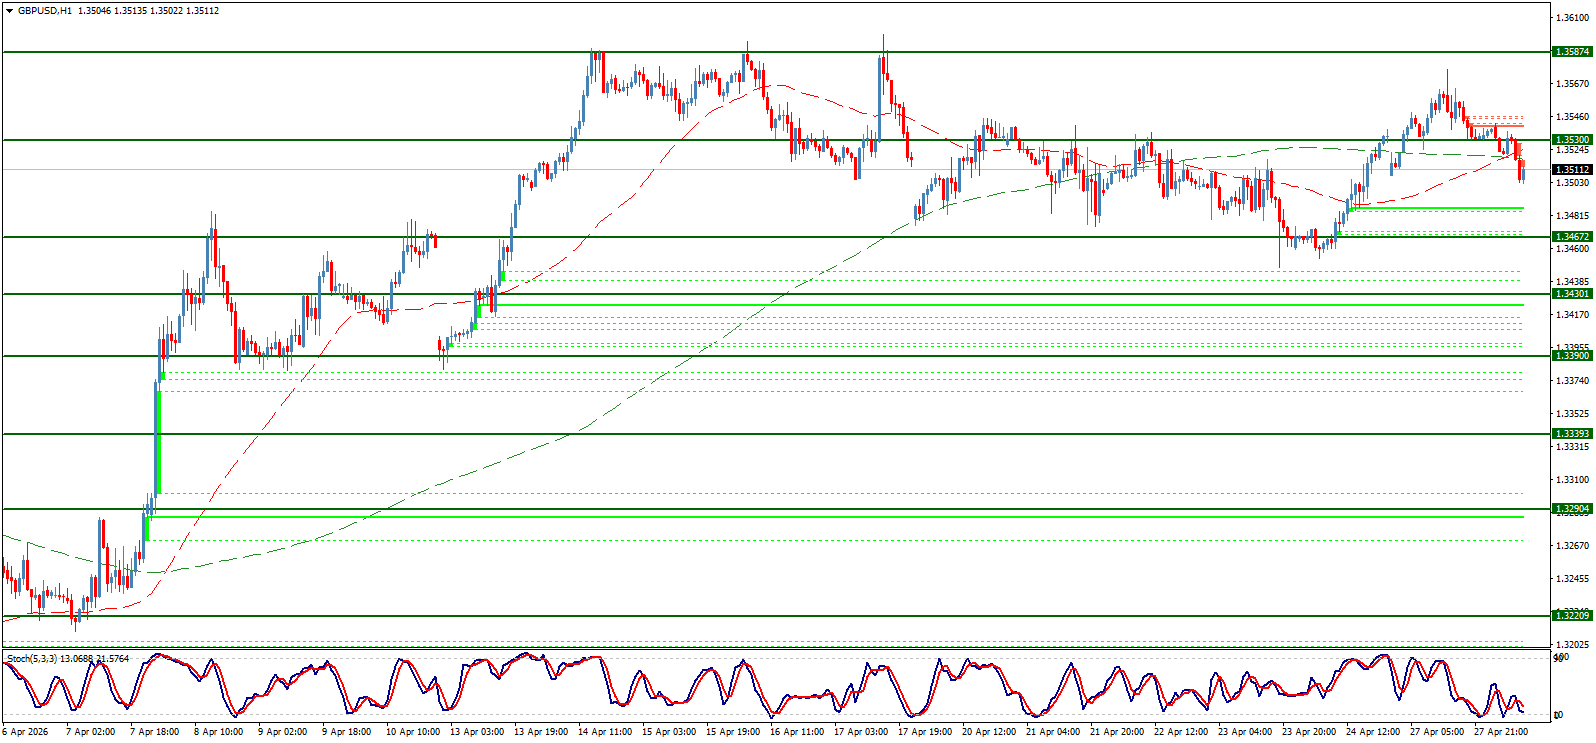Click the 14 Apr 11:00 time label
This screenshot has width=1596, height=743.
(x=605, y=732)
